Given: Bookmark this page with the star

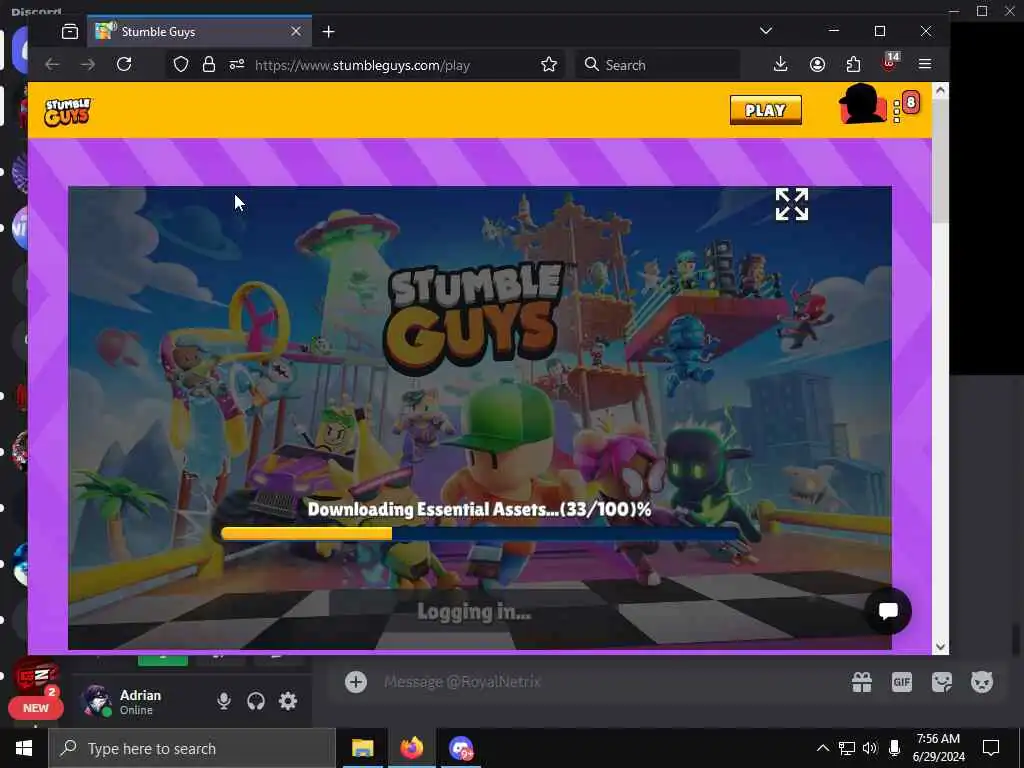Looking at the screenshot, I should tap(549, 64).
